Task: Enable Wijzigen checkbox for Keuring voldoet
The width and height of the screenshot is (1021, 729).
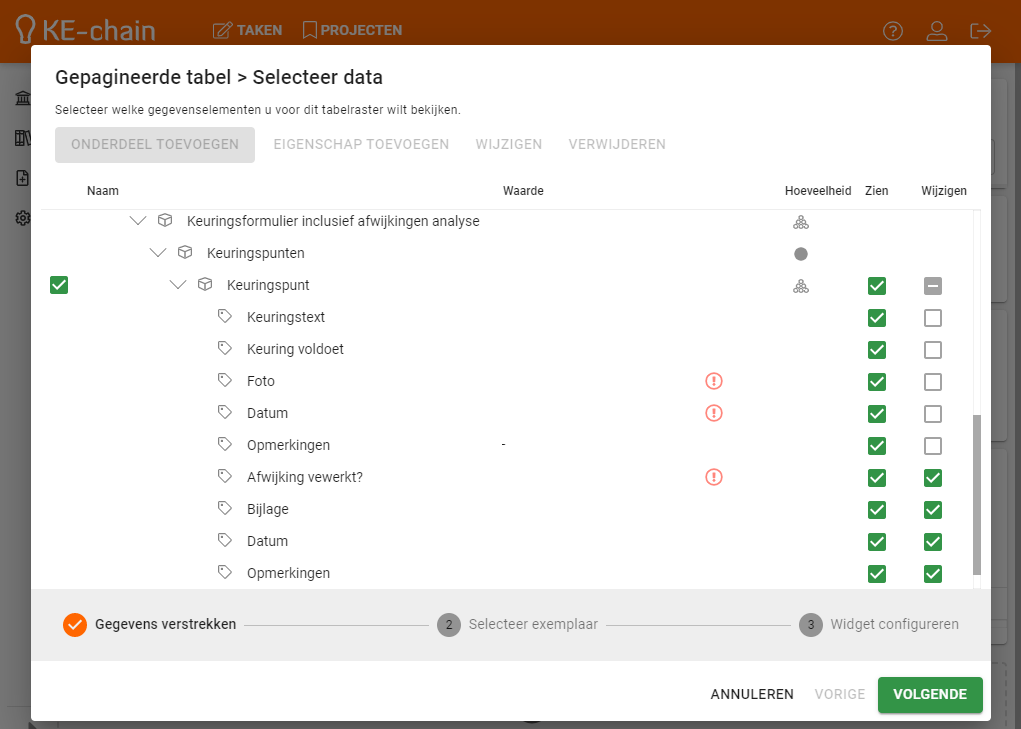Action: [x=932, y=350]
